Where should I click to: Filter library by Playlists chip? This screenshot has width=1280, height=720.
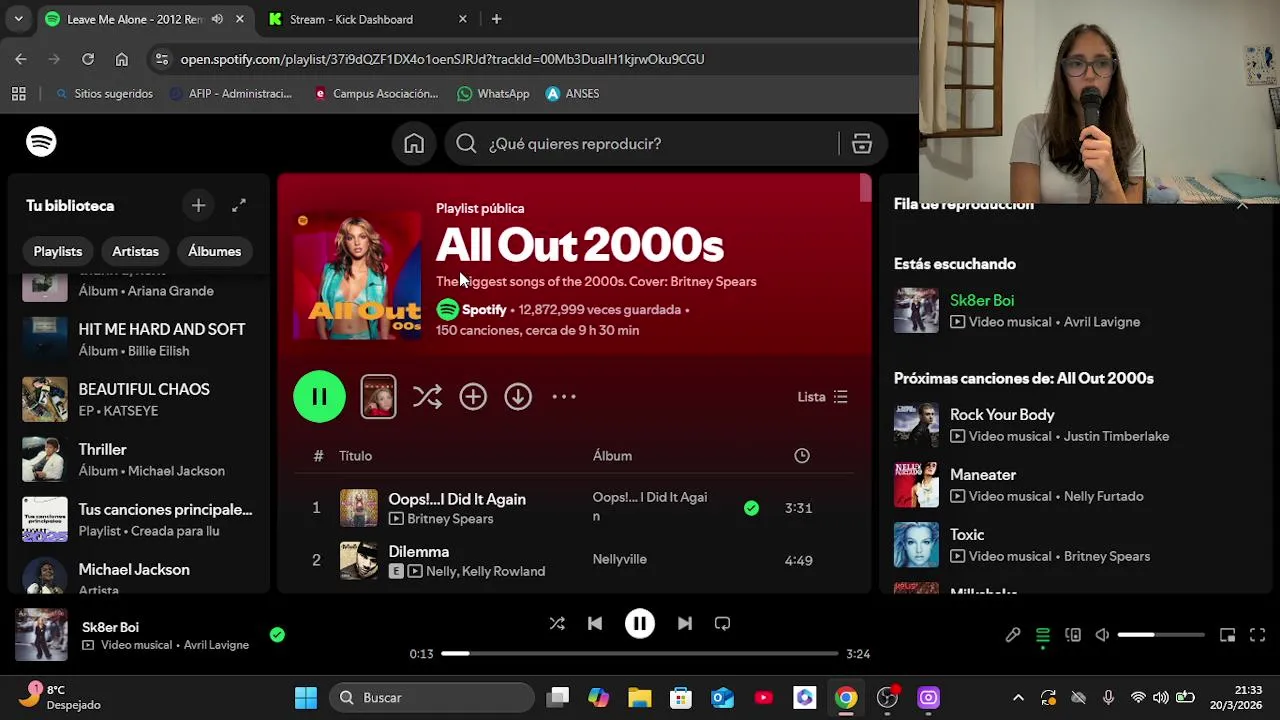58,252
